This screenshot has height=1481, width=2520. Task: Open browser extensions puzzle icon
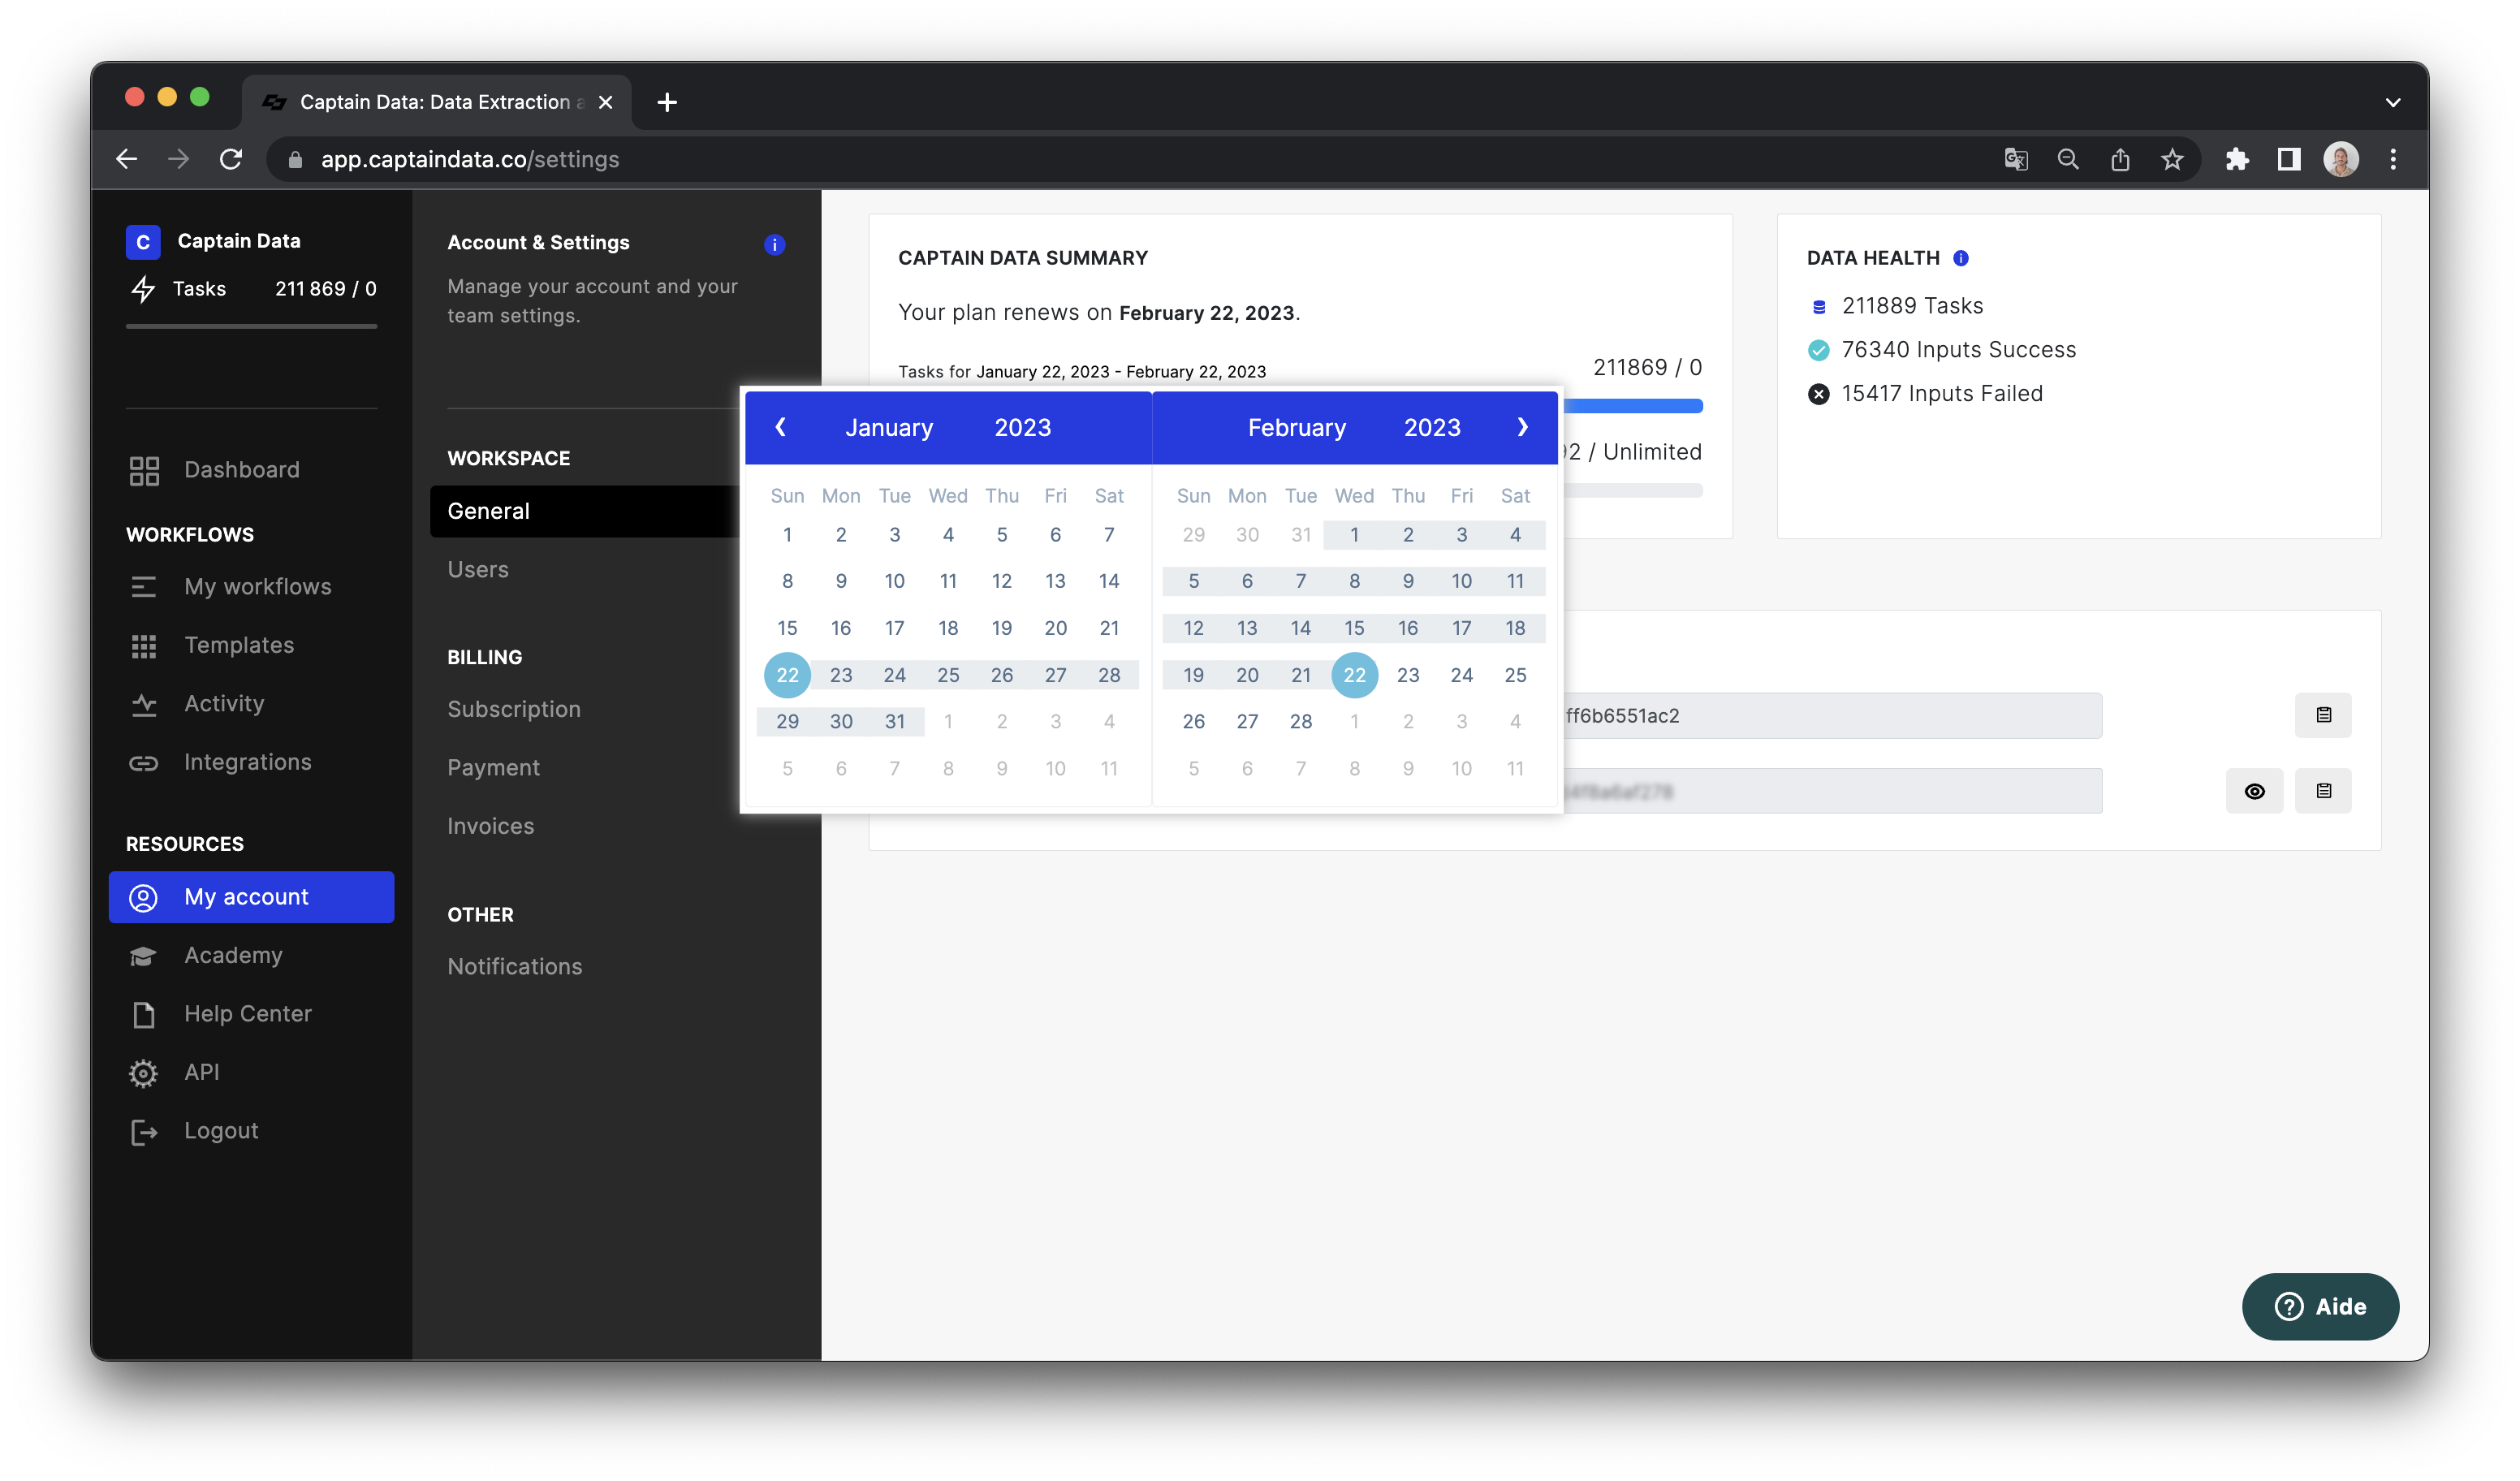(x=2237, y=159)
